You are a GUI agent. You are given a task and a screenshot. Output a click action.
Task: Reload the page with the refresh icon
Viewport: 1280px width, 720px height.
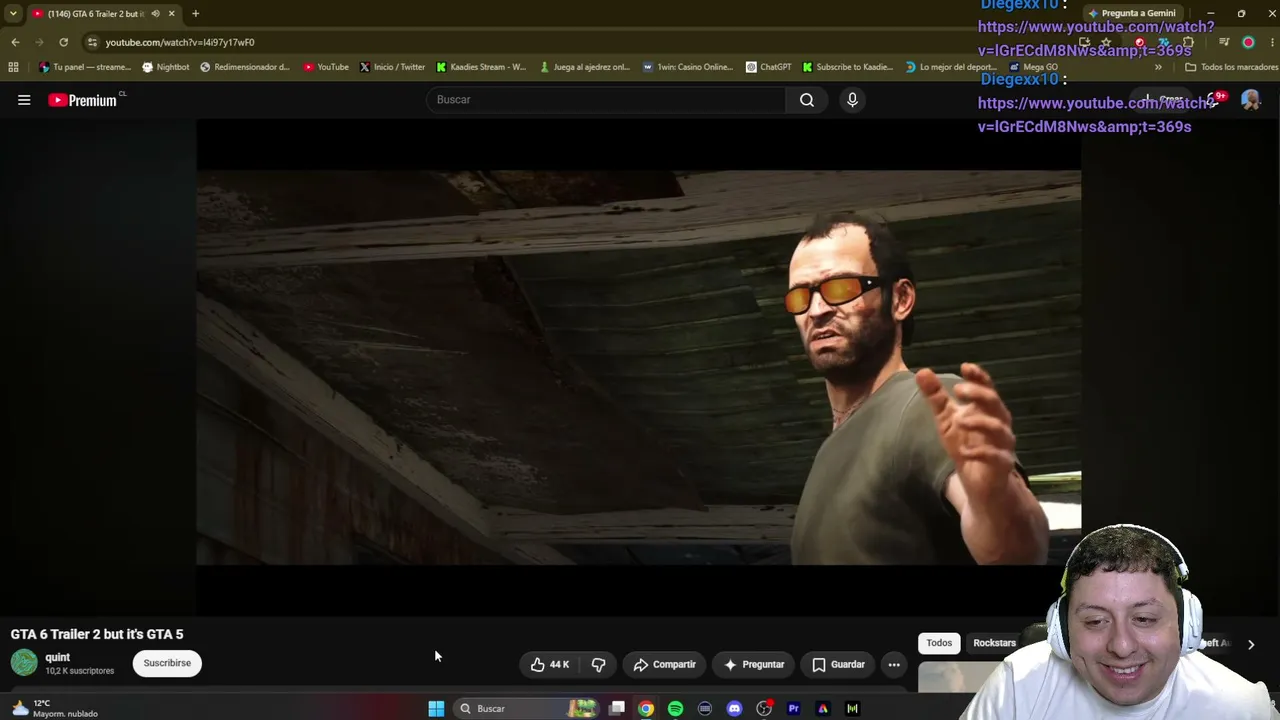point(63,42)
